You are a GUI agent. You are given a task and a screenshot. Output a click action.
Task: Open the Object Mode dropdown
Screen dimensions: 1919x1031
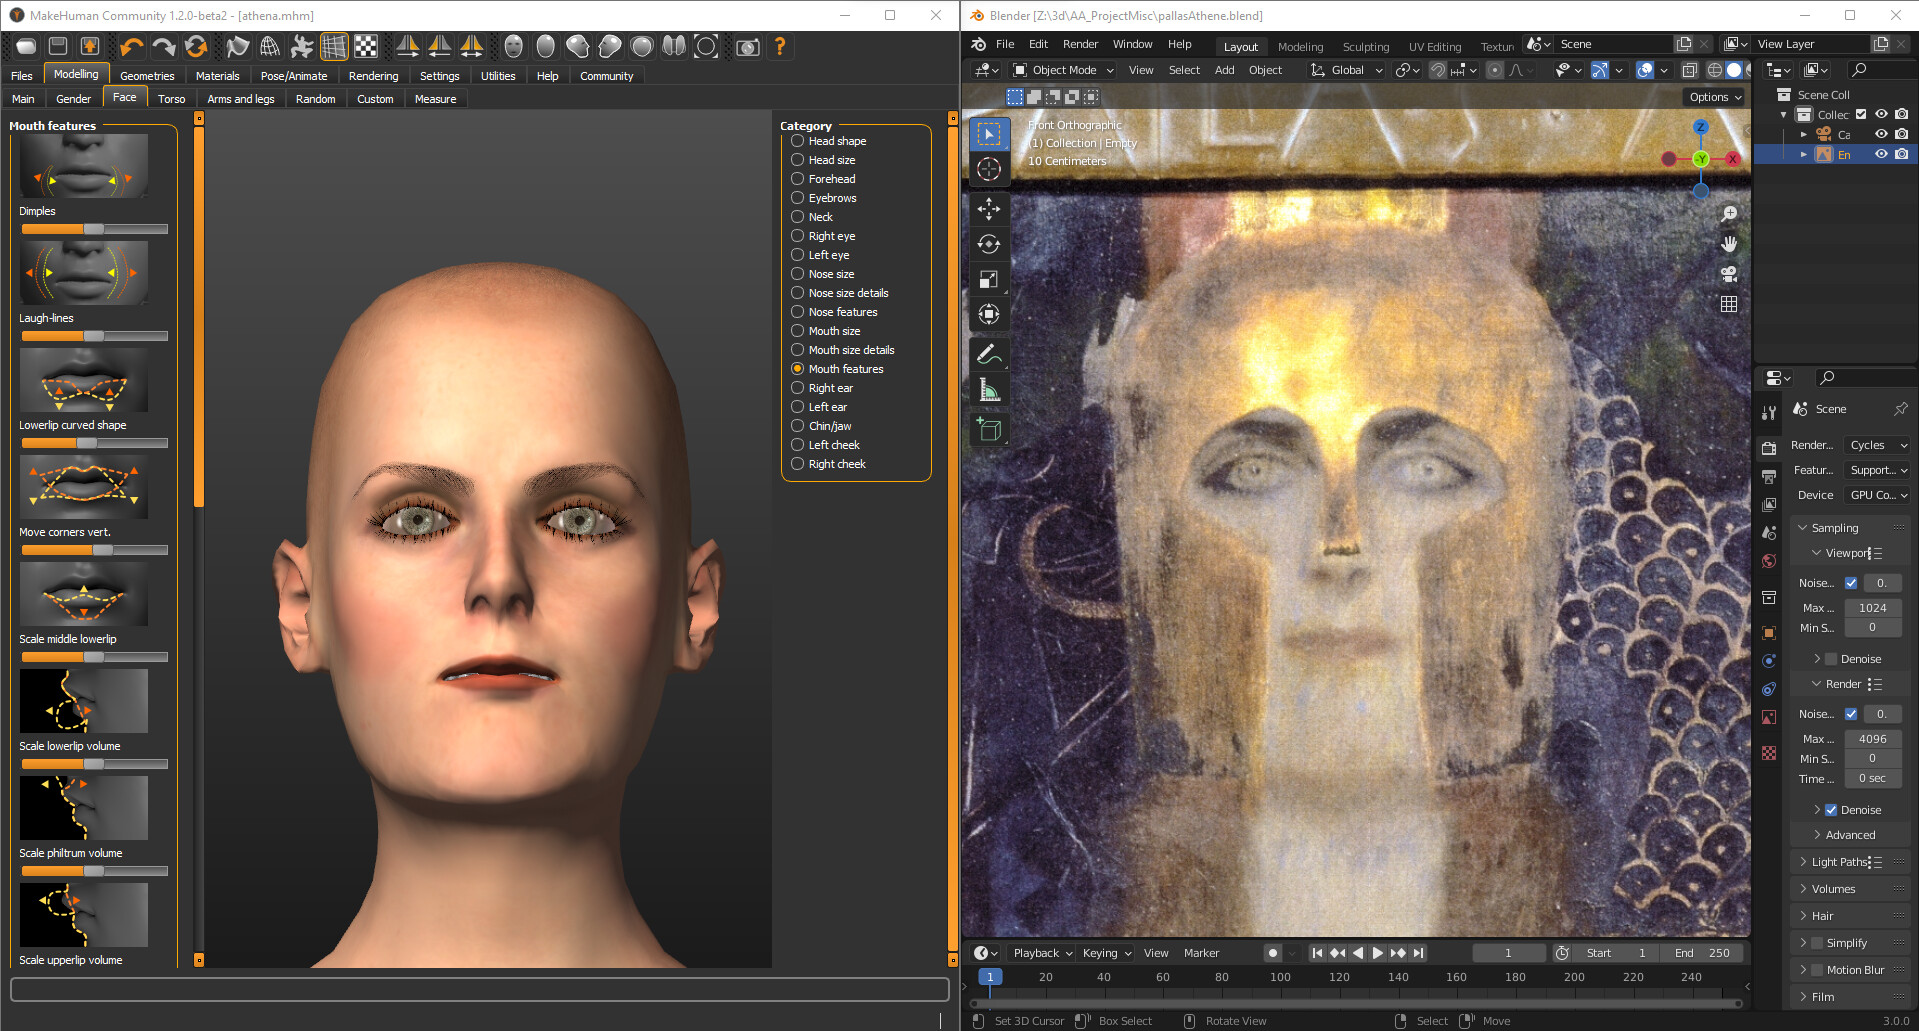click(1063, 70)
